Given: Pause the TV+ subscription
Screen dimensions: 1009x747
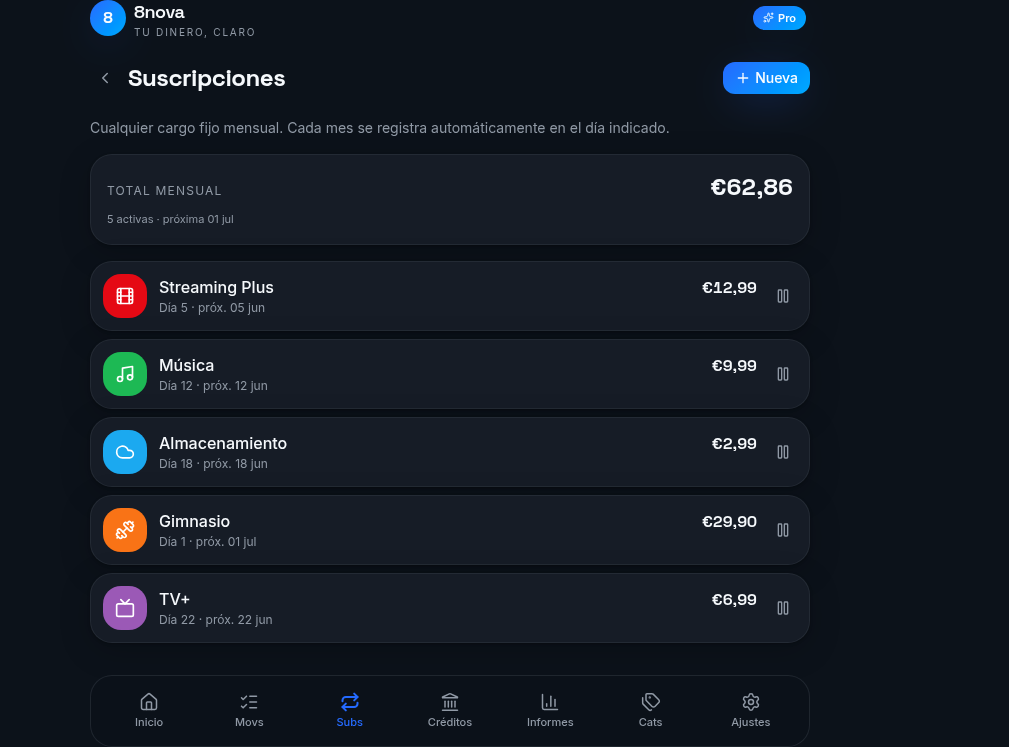Looking at the screenshot, I should coord(782,607).
